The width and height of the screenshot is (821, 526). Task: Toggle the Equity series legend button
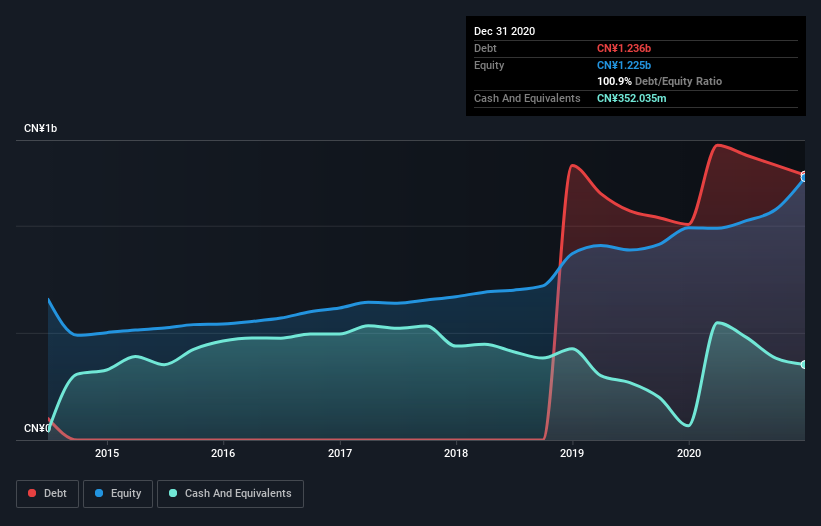[x=118, y=494]
